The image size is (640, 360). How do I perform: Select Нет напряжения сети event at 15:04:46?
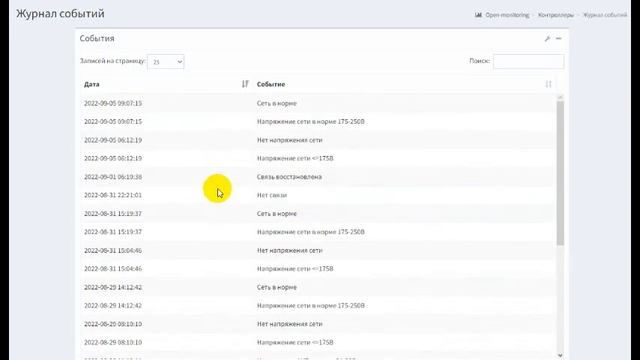(x=289, y=250)
